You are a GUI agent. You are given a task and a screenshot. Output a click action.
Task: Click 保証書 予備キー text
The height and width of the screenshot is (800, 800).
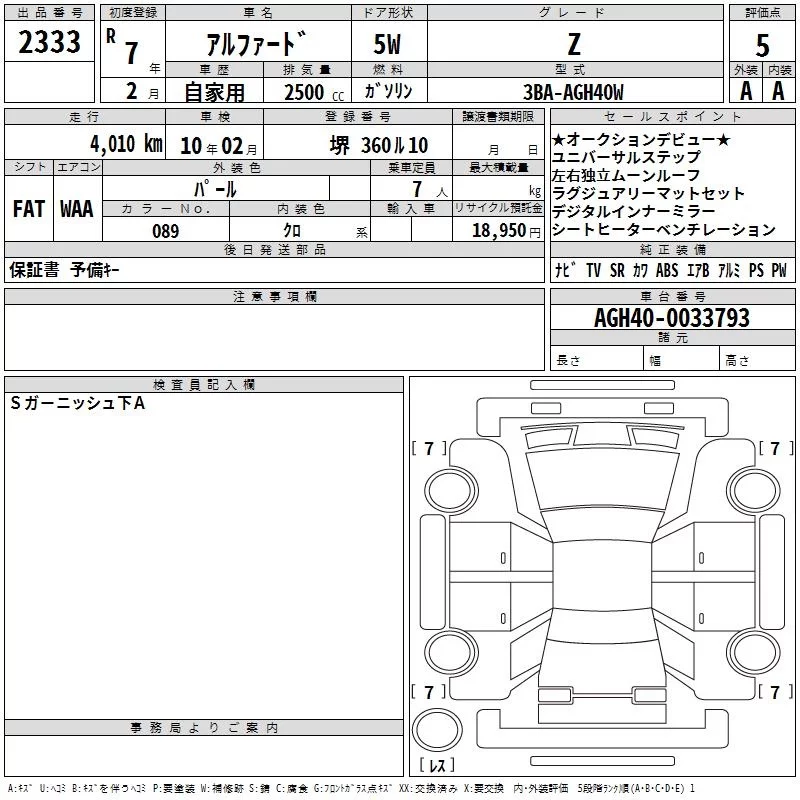(x=64, y=270)
